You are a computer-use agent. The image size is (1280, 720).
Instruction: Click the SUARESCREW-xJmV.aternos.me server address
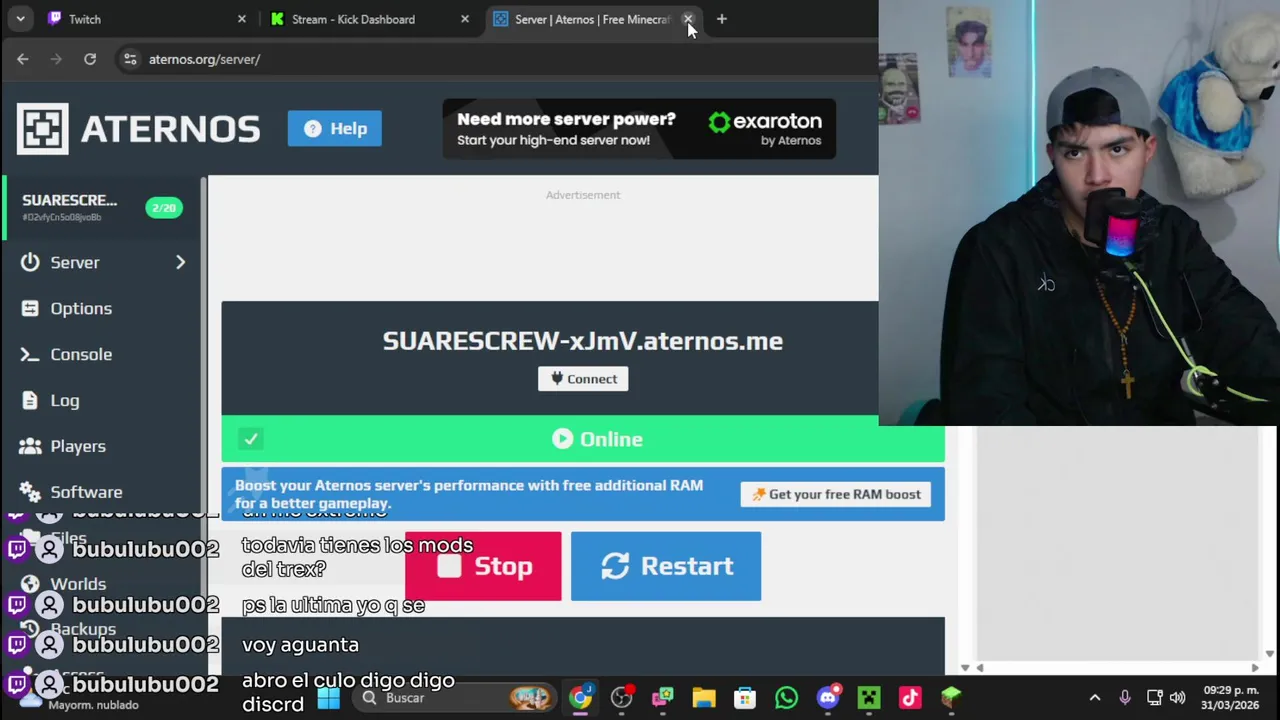pos(583,341)
